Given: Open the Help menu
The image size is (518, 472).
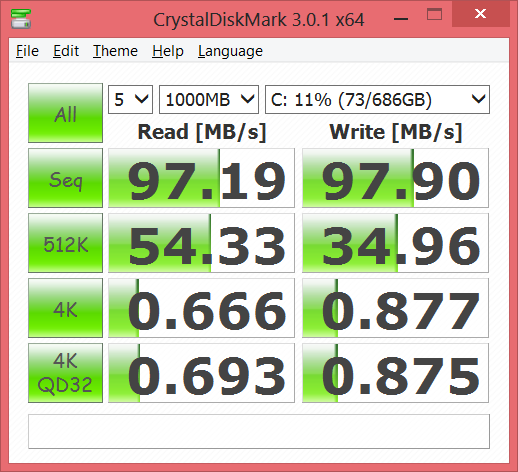Looking at the screenshot, I should point(168,51).
